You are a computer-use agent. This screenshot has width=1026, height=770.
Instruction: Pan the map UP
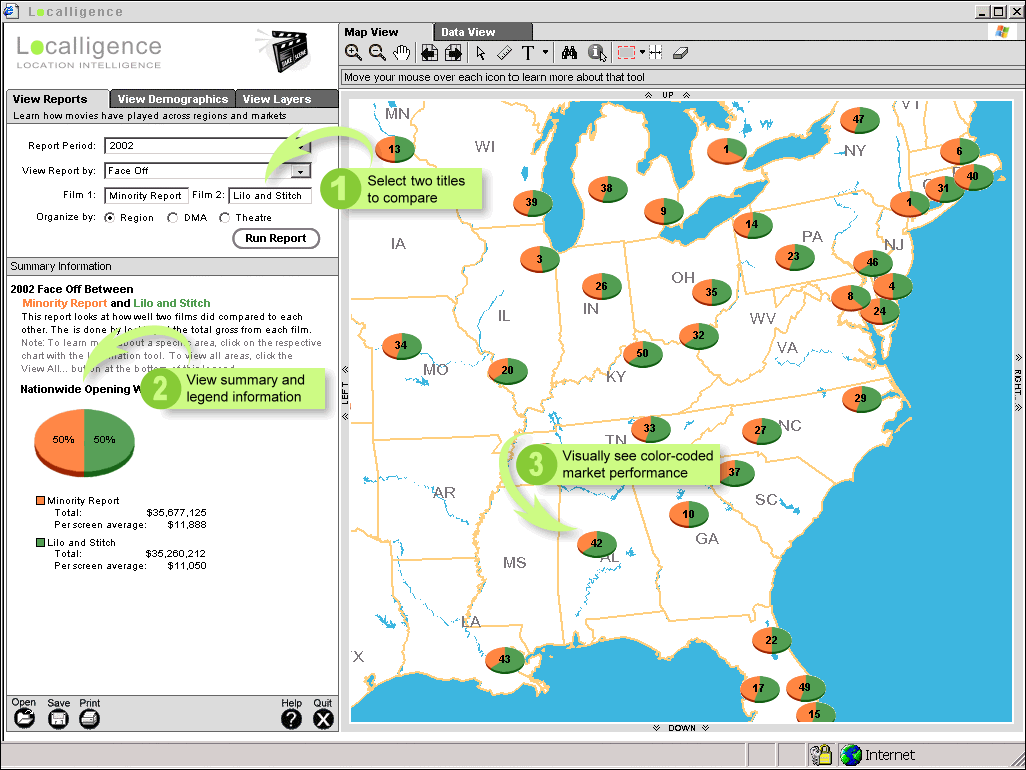pyautogui.click(x=667, y=95)
